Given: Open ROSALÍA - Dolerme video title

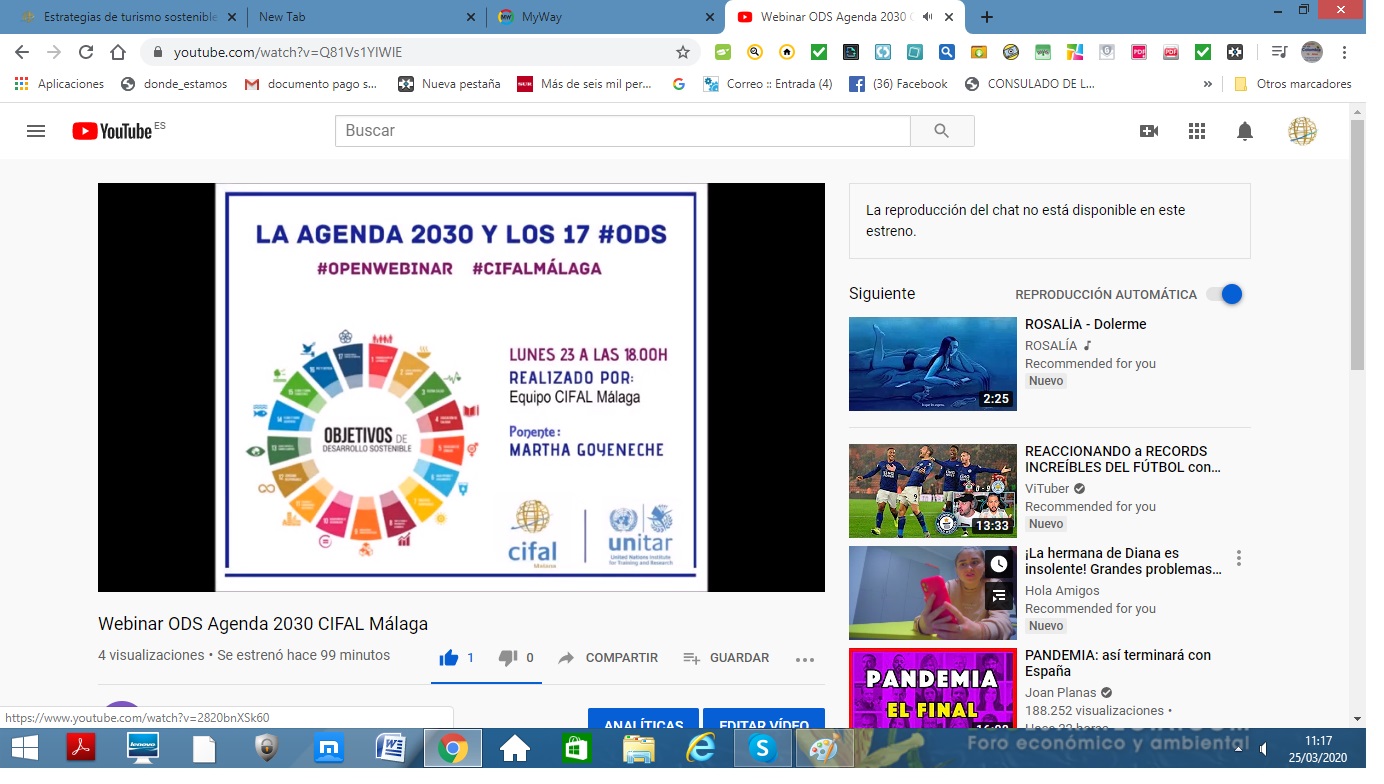Looking at the screenshot, I should (x=1086, y=324).
